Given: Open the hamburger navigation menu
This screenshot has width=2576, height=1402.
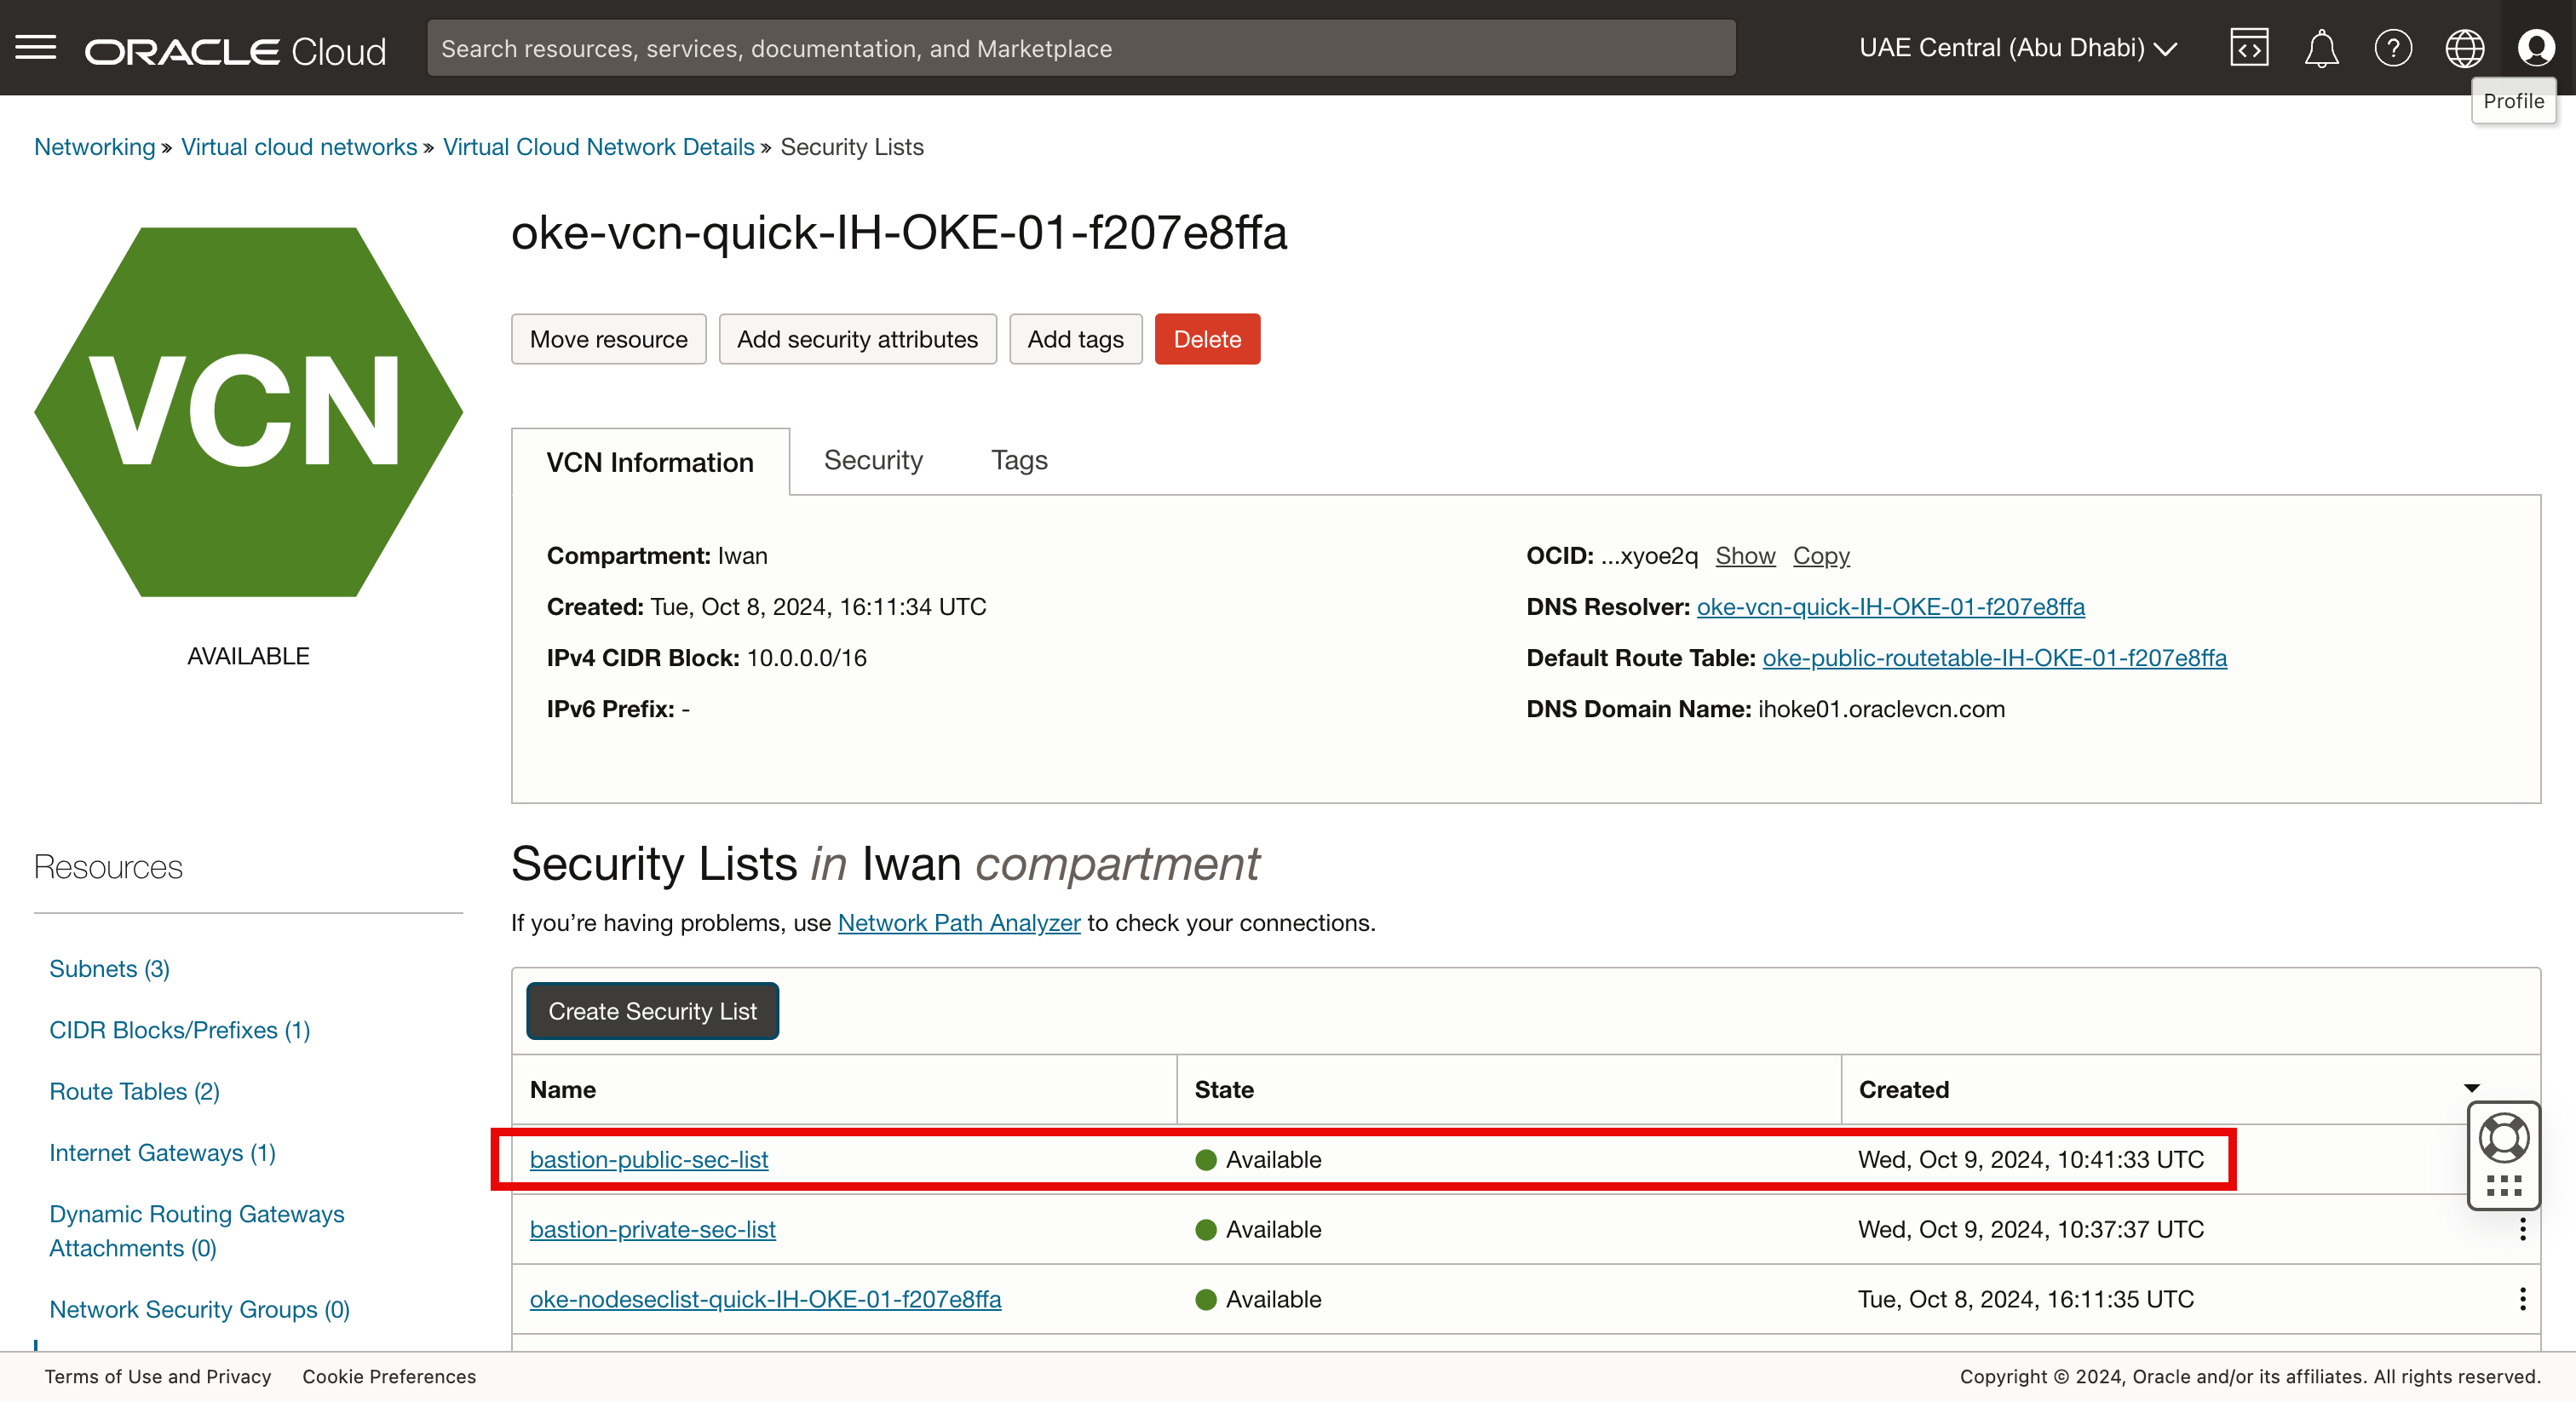Looking at the screenshot, I should point(36,47).
